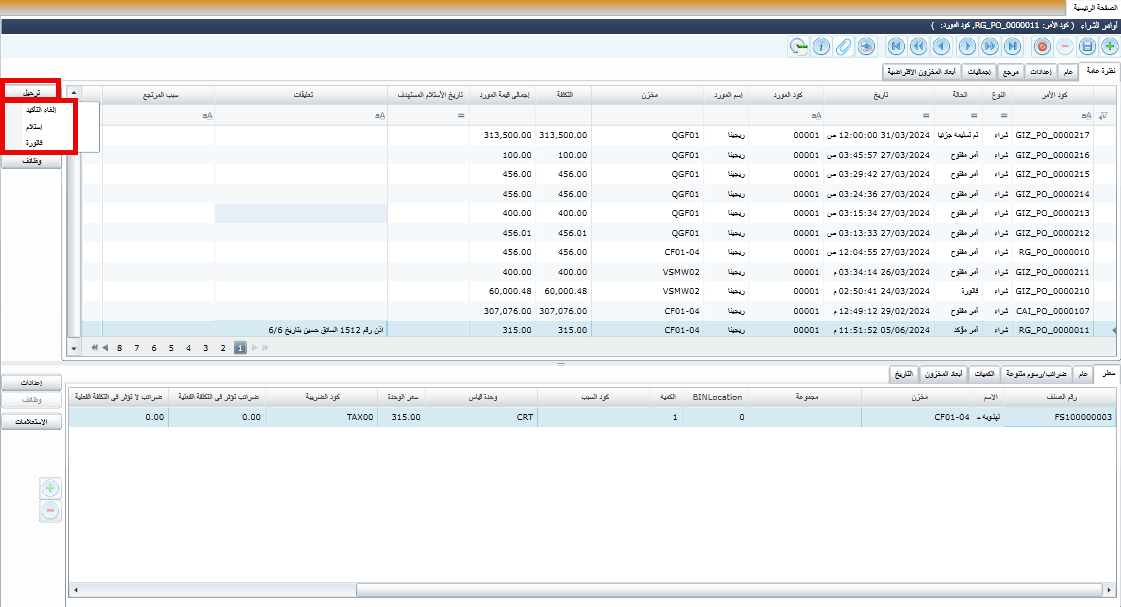This screenshot has height=607, width=1121.
Task: Select إلغاء التأكيد from the dropdown menu
Action: coord(40,110)
